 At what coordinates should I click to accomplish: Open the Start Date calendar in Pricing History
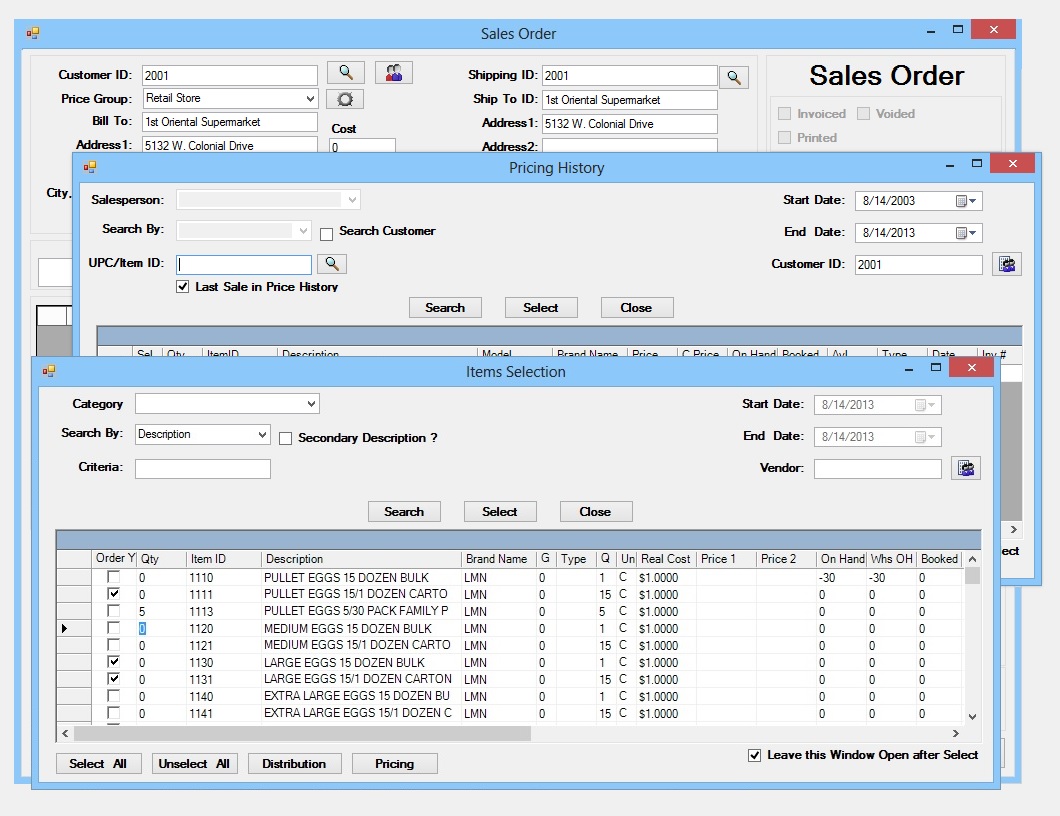tap(965, 201)
